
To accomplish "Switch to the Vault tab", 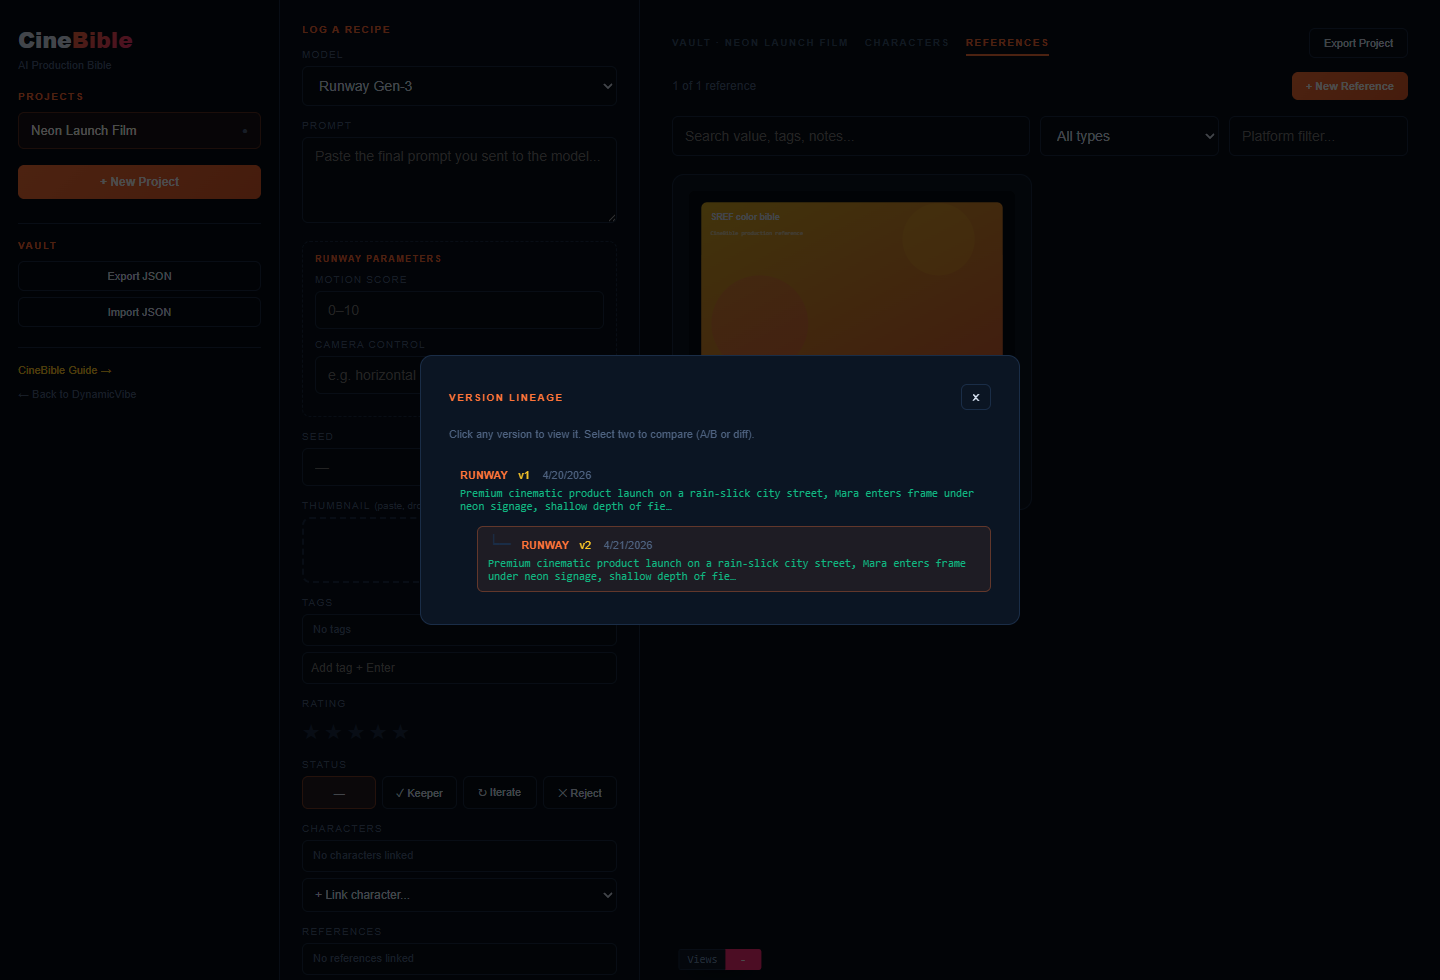I will pos(691,43).
